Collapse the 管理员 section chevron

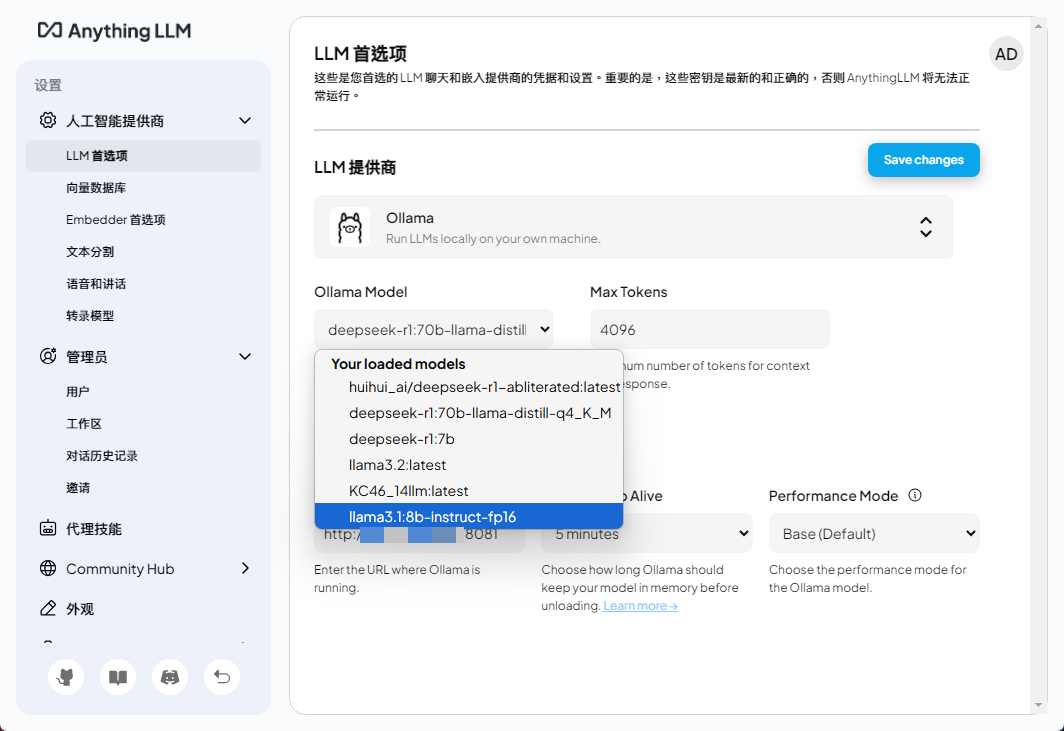[x=245, y=356]
